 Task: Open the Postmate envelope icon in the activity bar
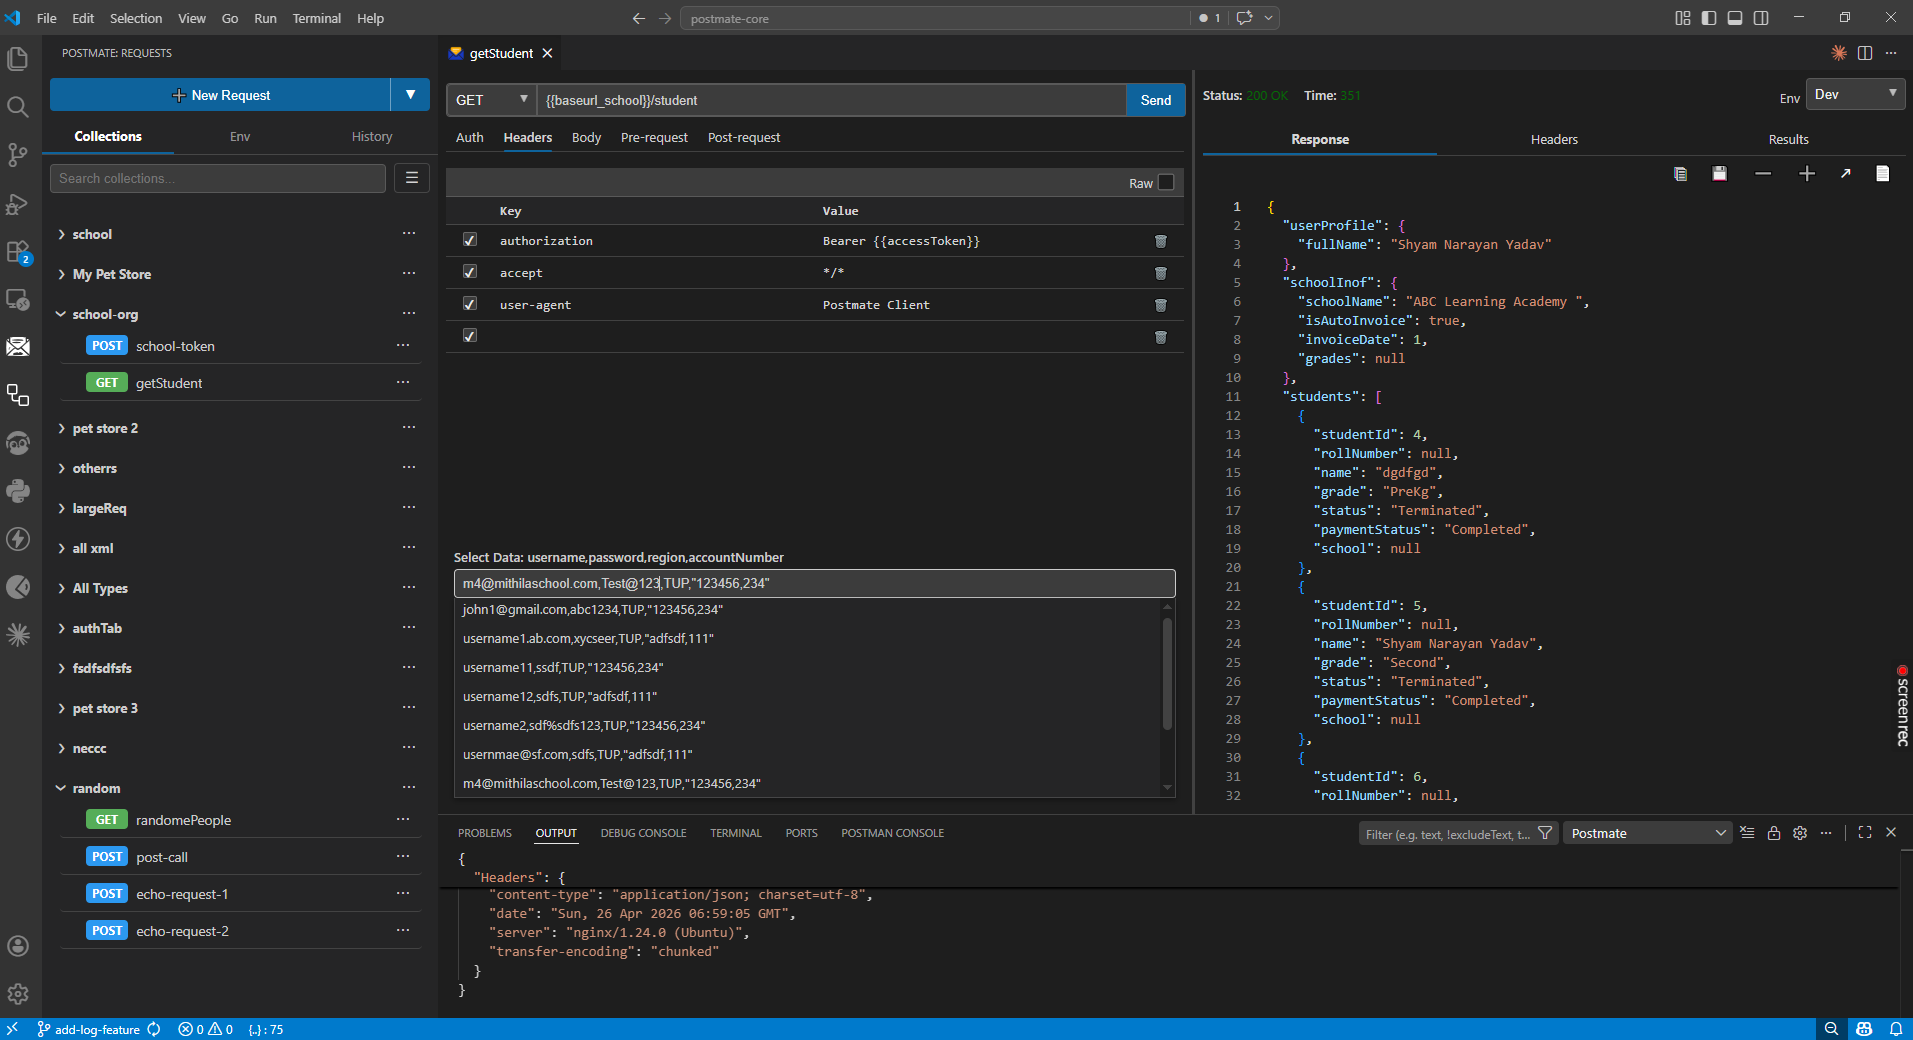[17, 347]
